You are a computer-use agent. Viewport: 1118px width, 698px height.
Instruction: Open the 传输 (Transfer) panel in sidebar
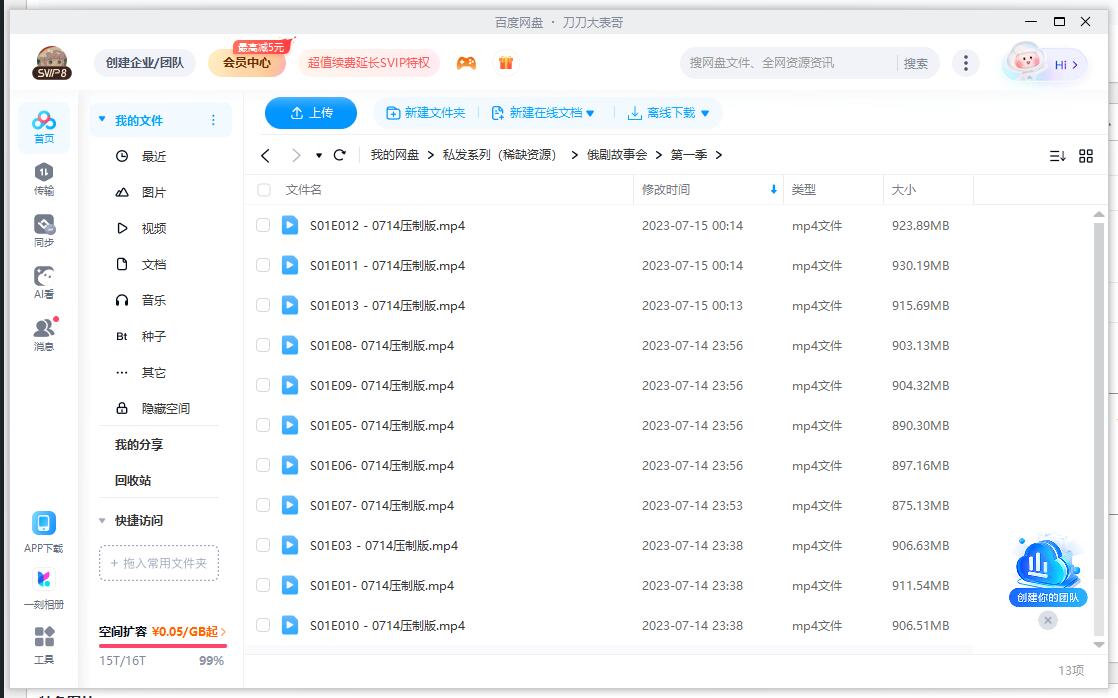click(x=44, y=174)
